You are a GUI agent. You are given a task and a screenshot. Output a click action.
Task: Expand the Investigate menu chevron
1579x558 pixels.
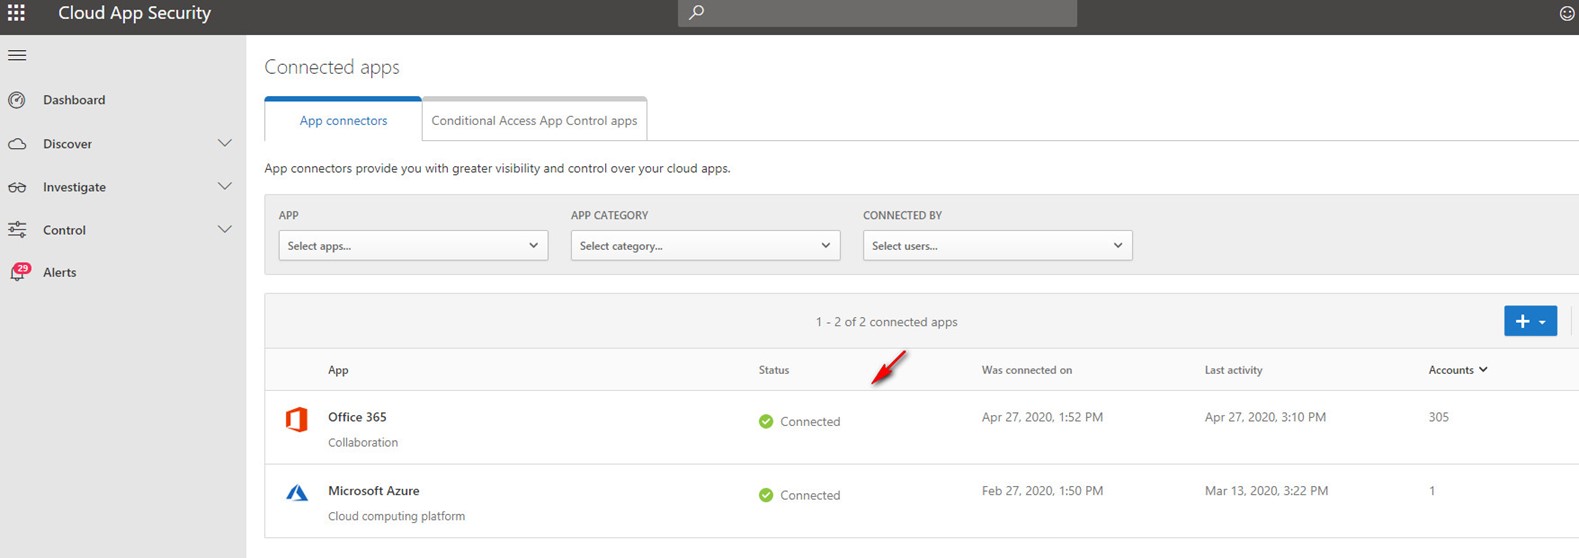225,186
